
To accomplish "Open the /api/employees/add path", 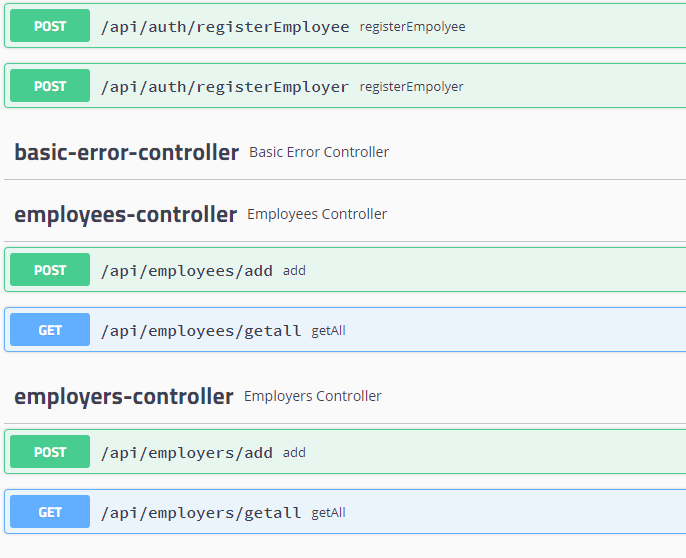I will tap(186, 271).
